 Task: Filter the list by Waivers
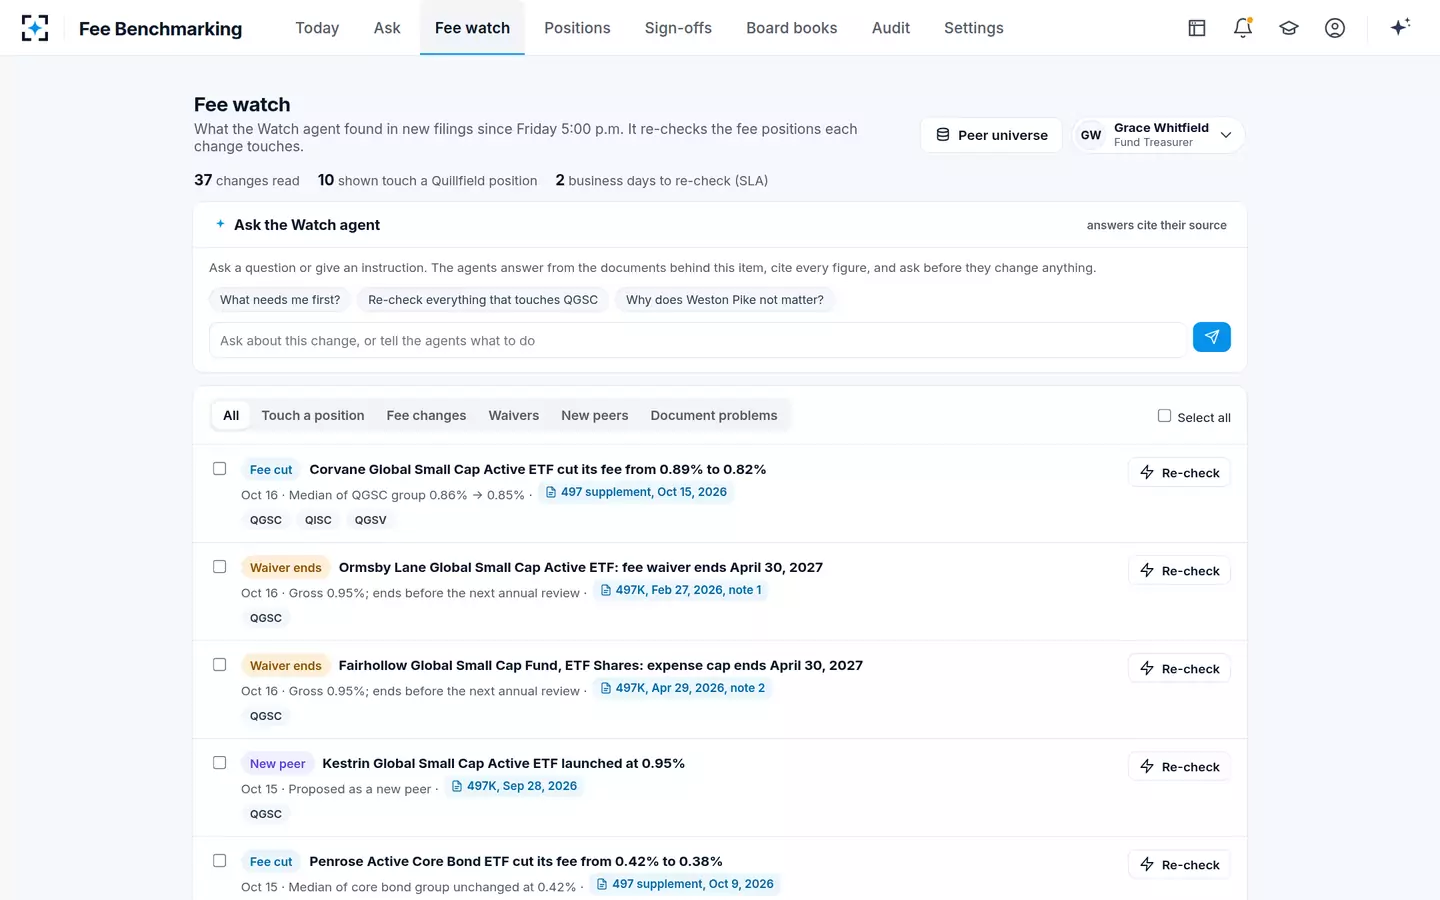(x=514, y=416)
